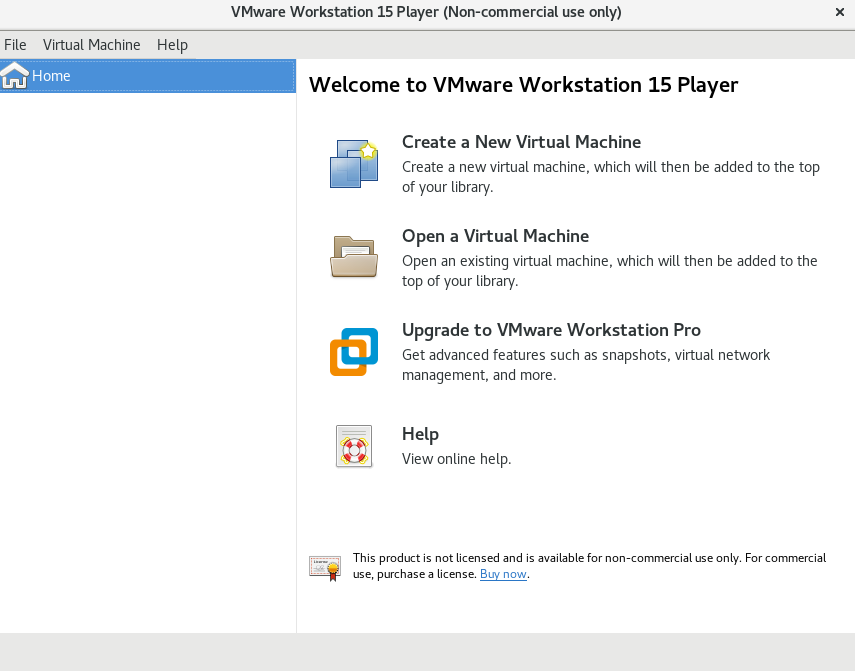
Task: Click 'Get advanced features such as snapshots' description
Action: [586, 365]
